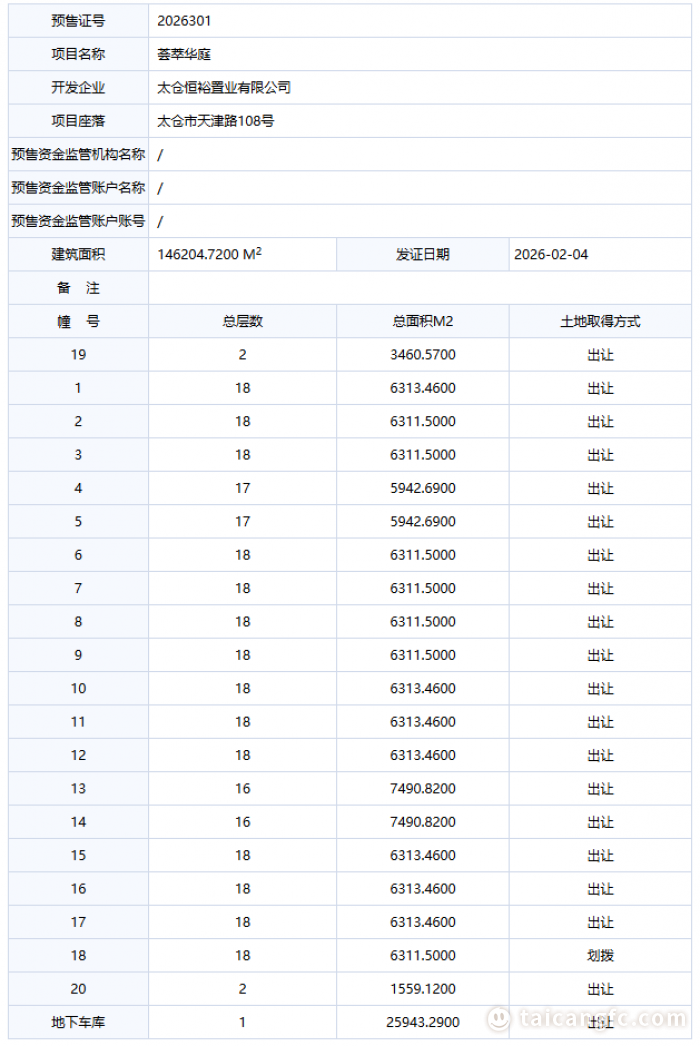Click the 发证日期 label cell
The height and width of the screenshot is (1046, 700).
coord(423,254)
